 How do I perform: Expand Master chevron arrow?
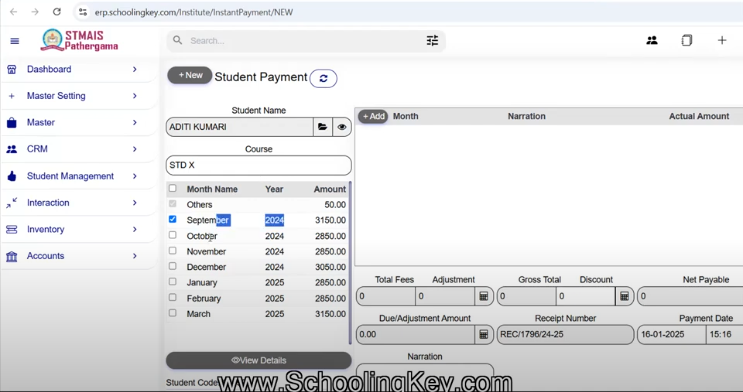(x=135, y=122)
